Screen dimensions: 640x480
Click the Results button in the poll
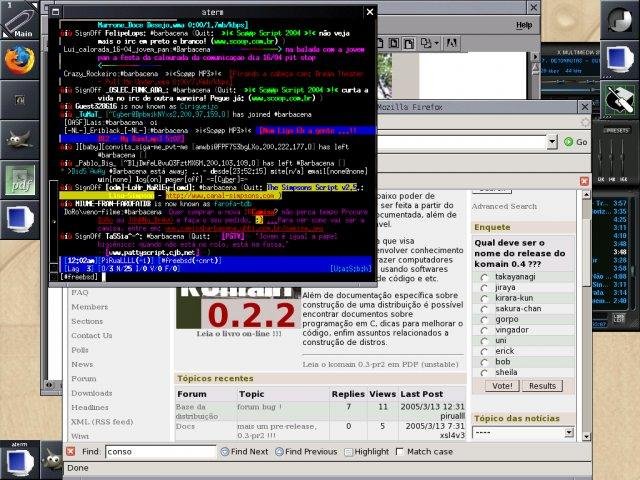point(542,386)
